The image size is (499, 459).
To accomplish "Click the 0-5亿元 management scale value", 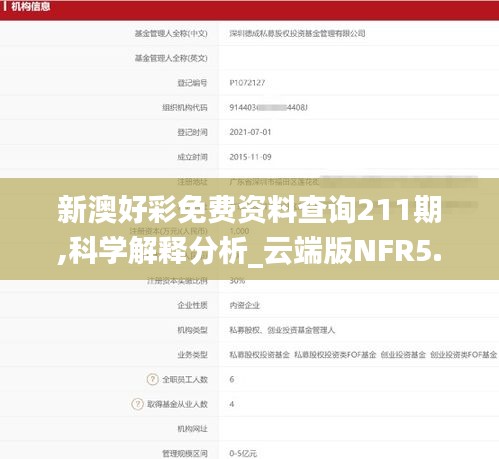I will 243,453.
